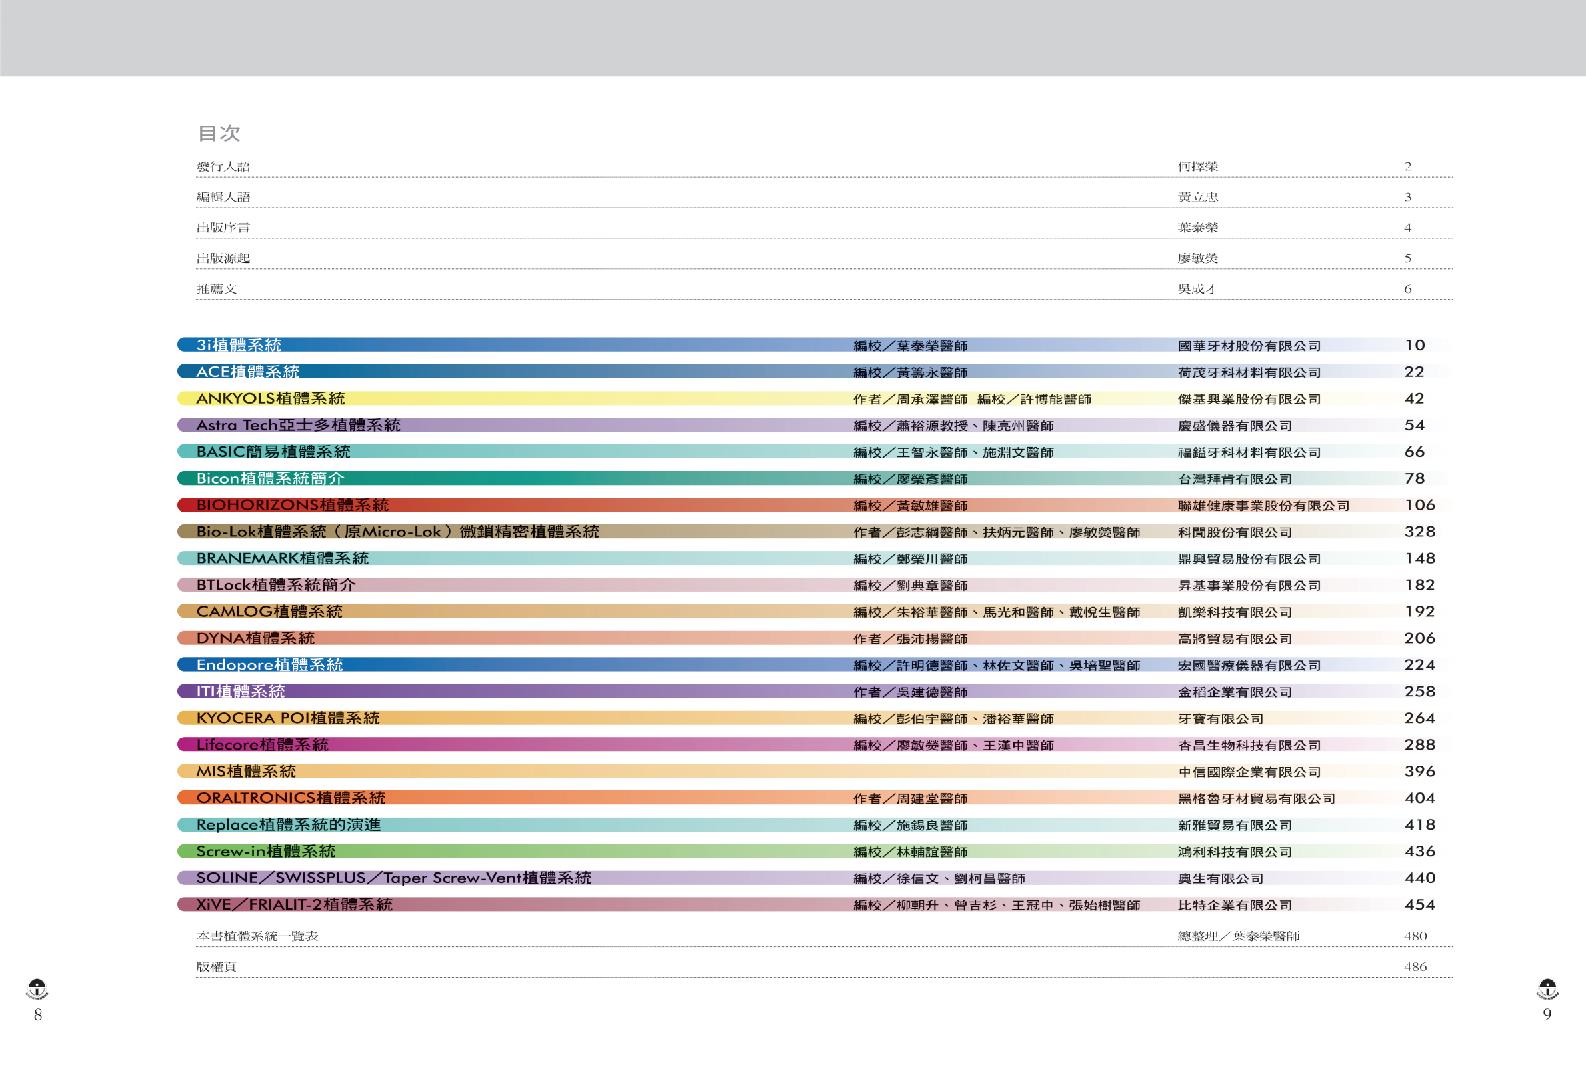This screenshot has height=1065, width=1586.
Task: Select XiVE／FRIALIT-2植體系統 title
Action: [294, 904]
